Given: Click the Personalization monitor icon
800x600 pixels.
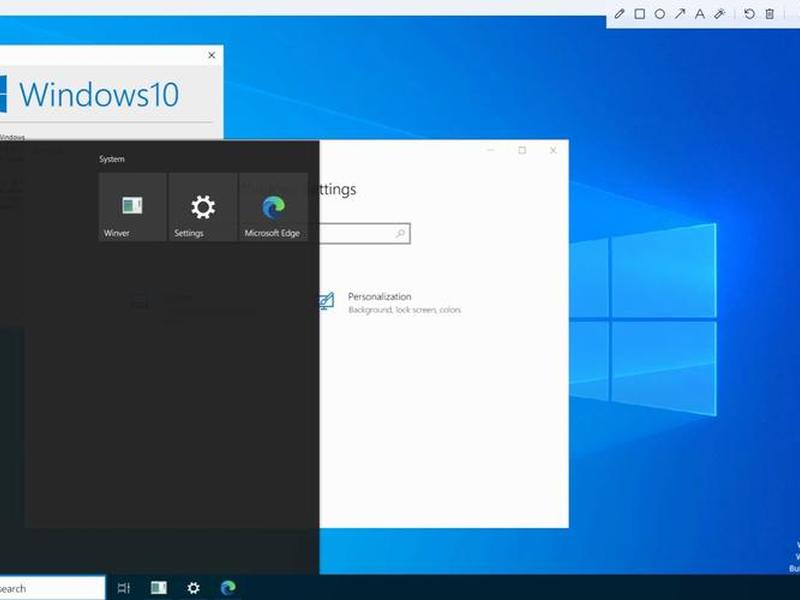Looking at the screenshot, I should pyautogui.click(x=327, y=301).
